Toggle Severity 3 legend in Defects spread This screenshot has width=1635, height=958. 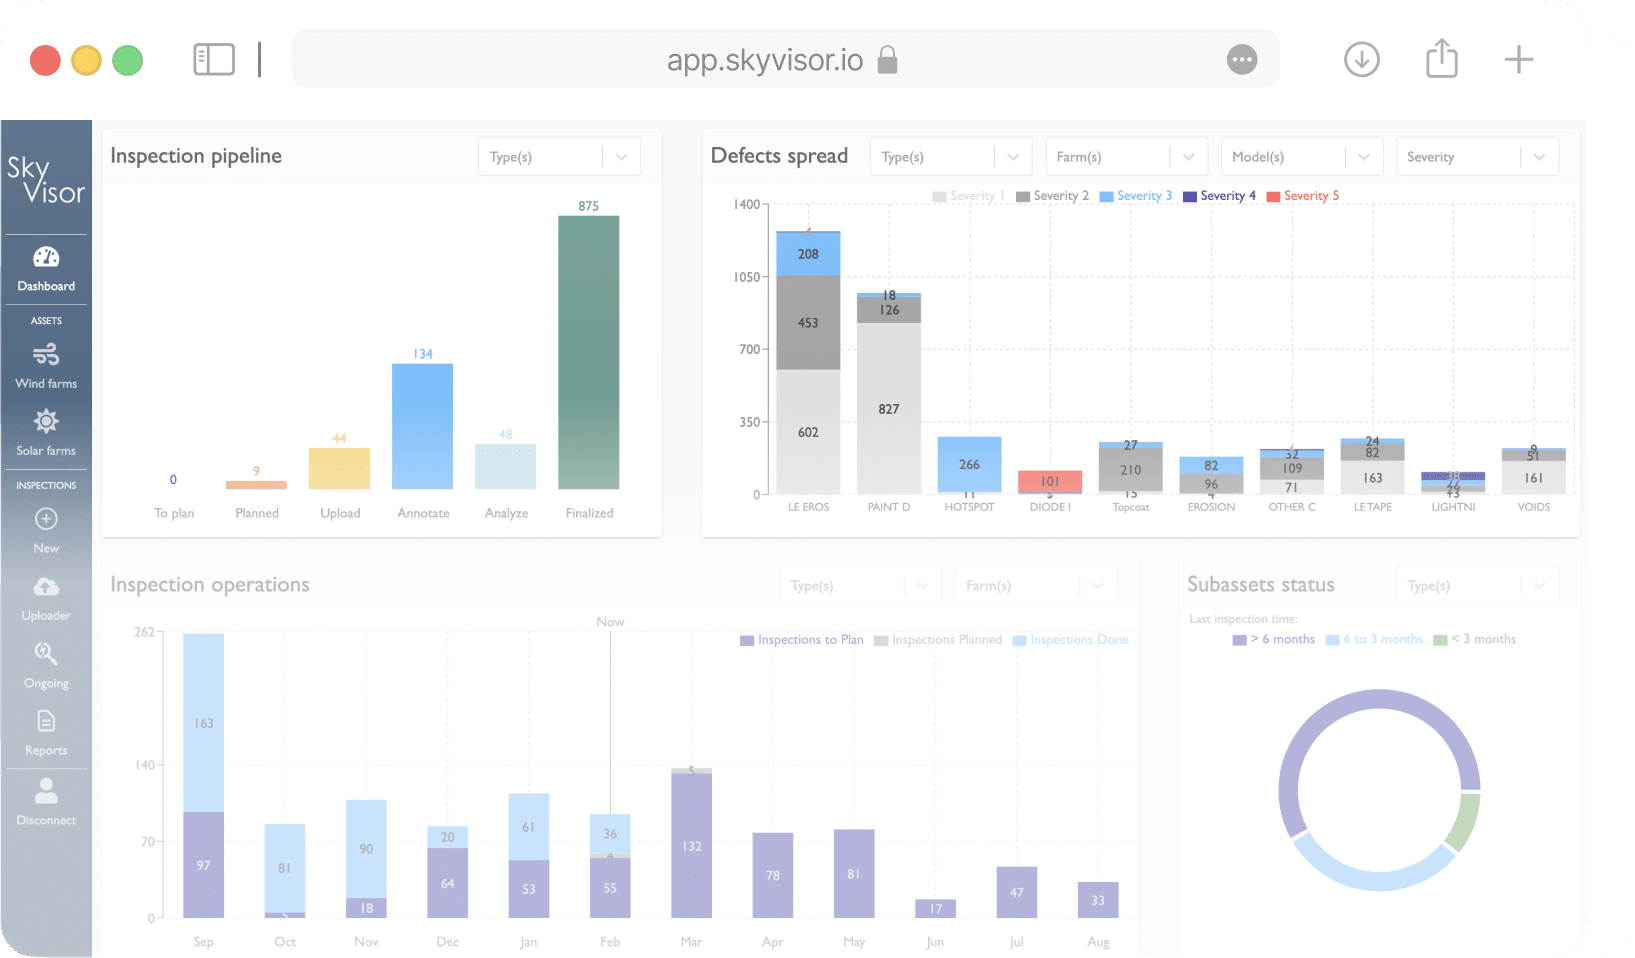[1136, 196]
